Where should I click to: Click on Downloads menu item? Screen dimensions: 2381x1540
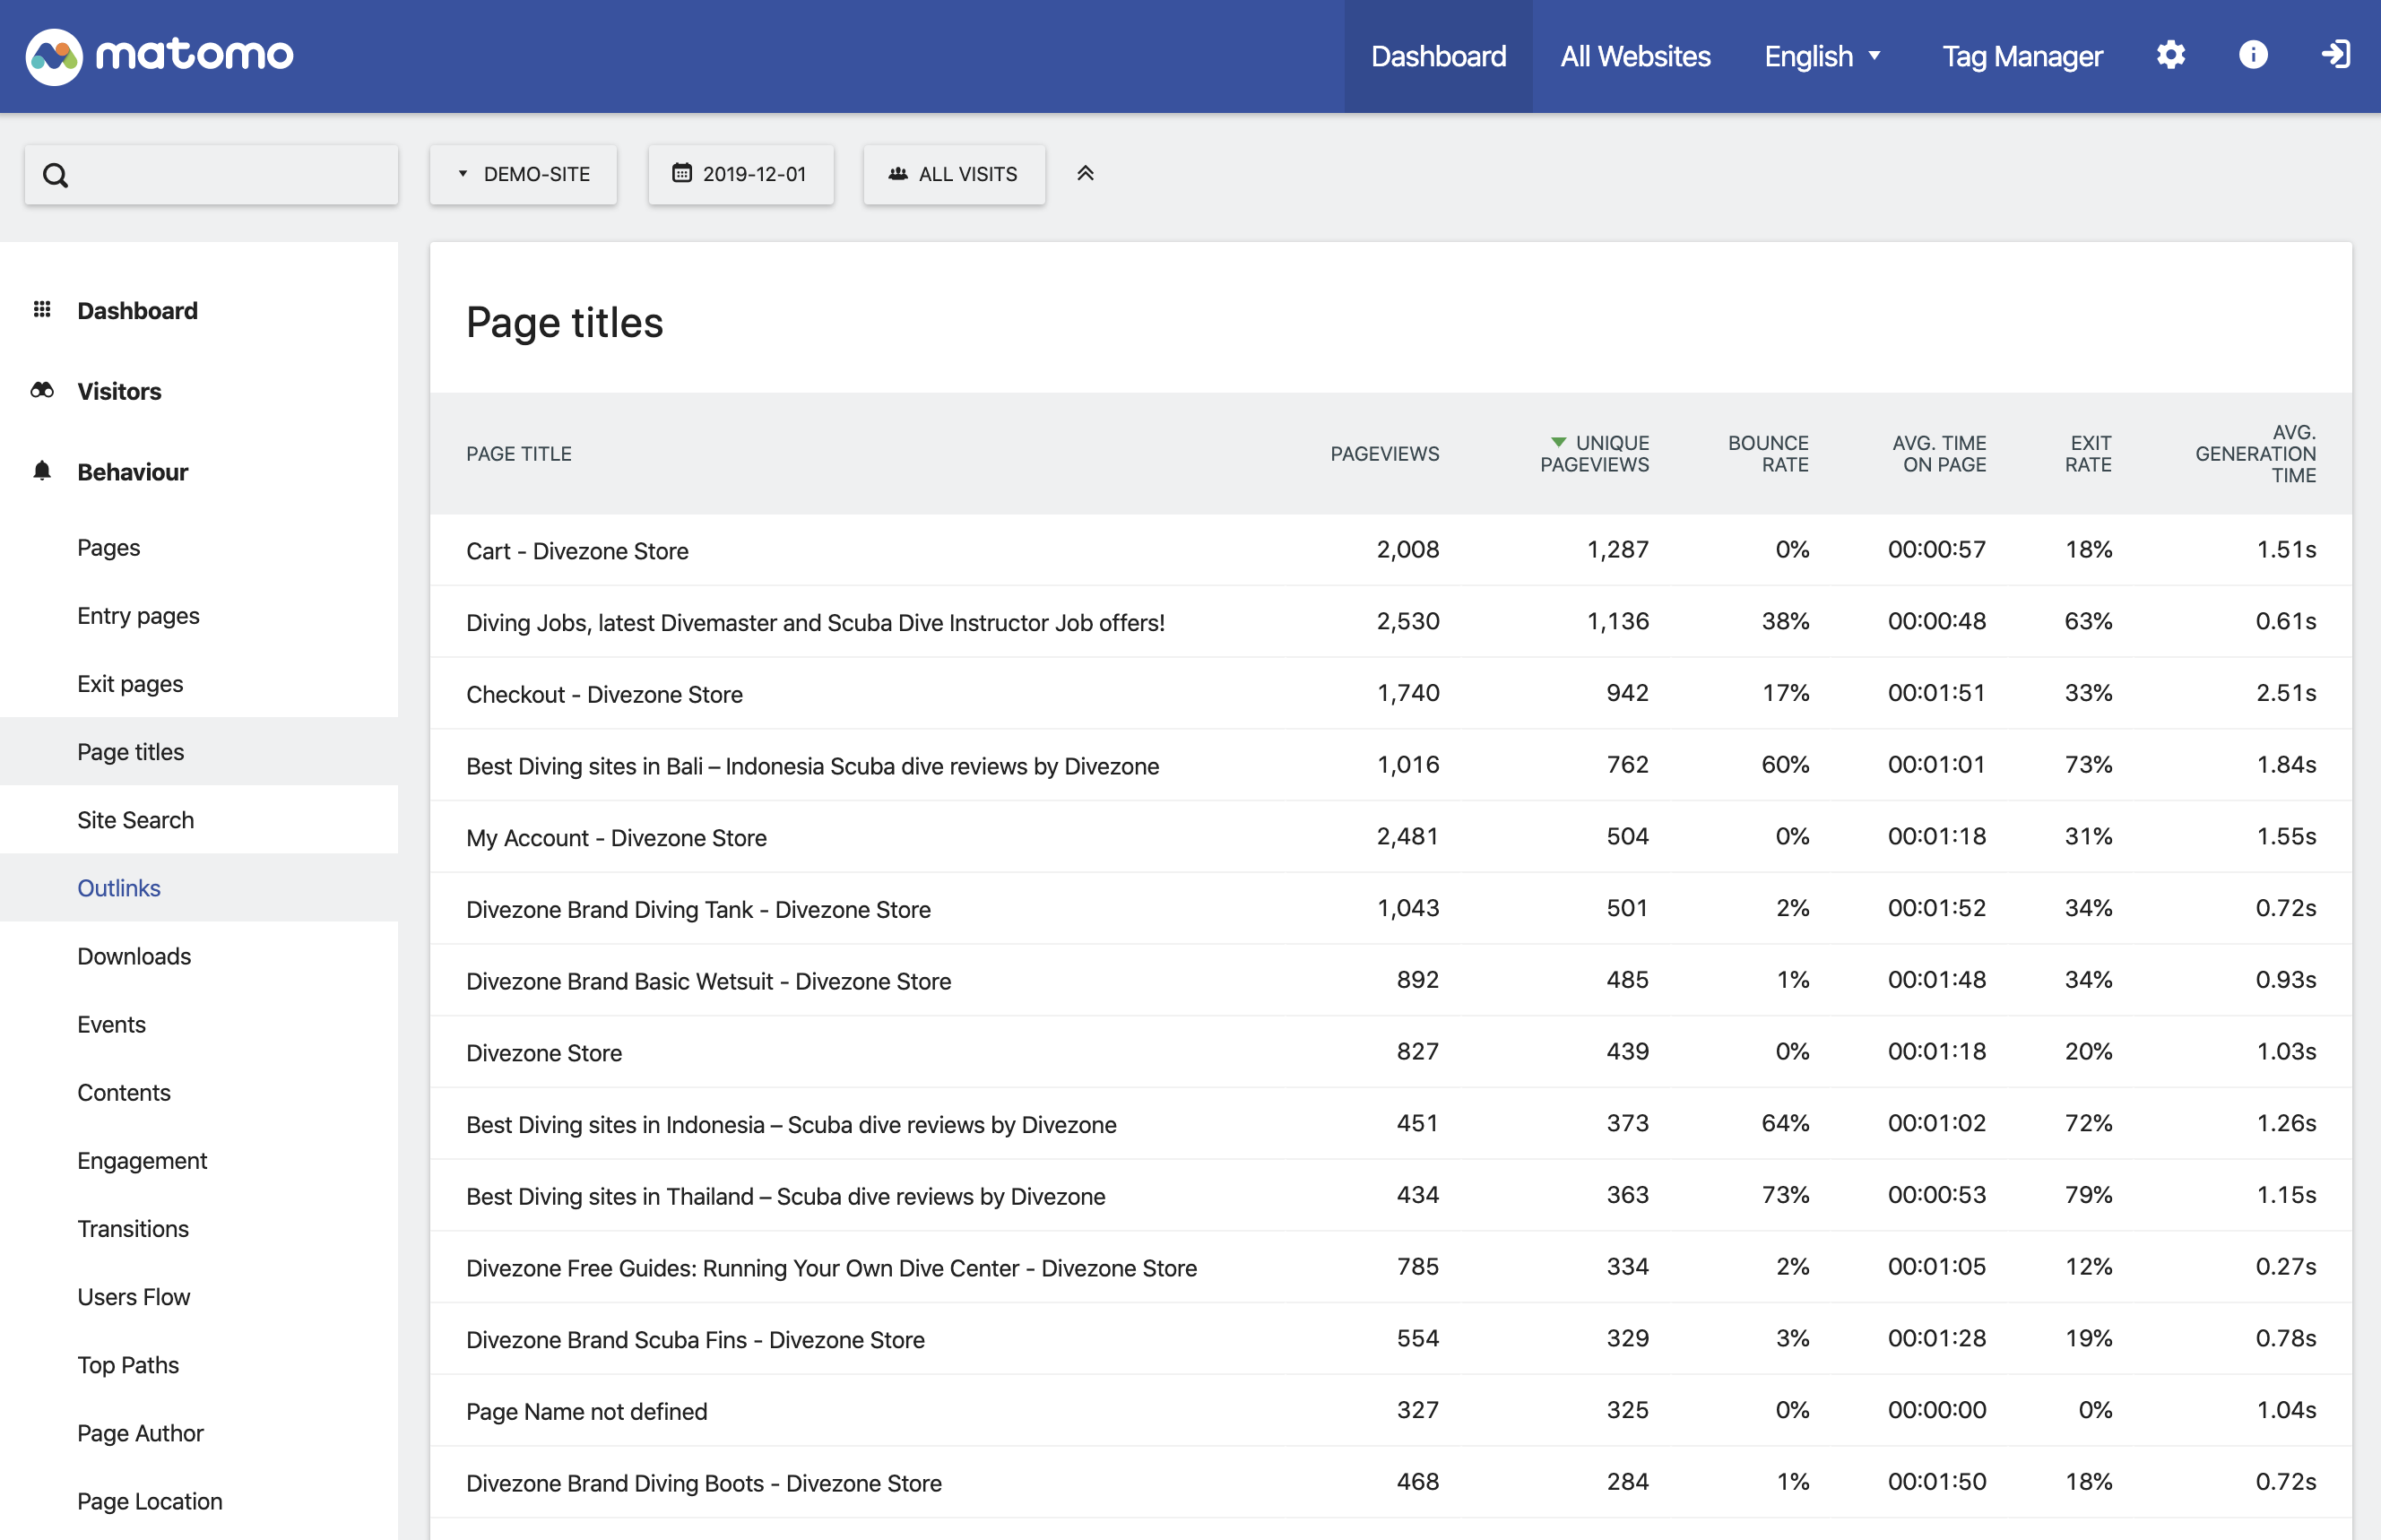click(x=135, y=955)
